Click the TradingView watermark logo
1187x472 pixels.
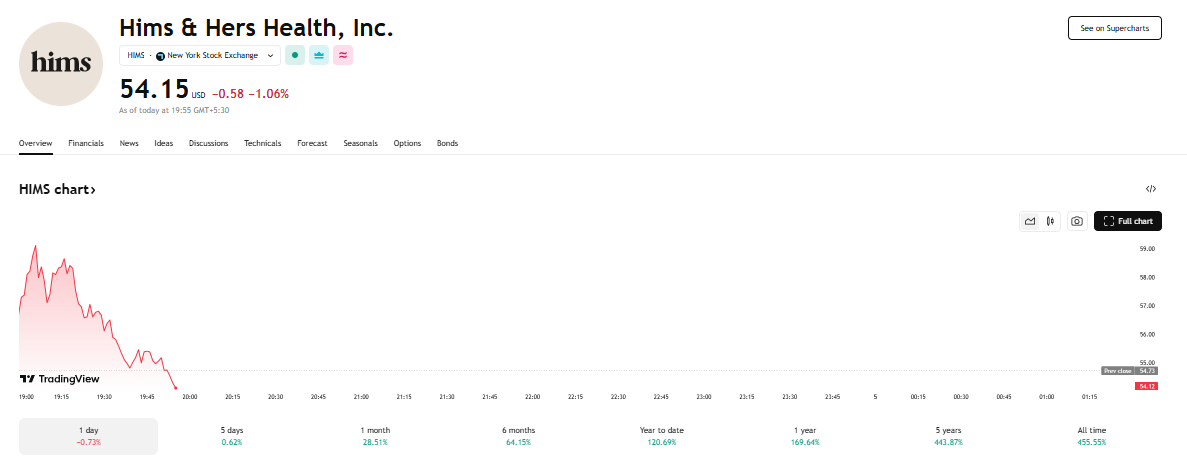59,379
